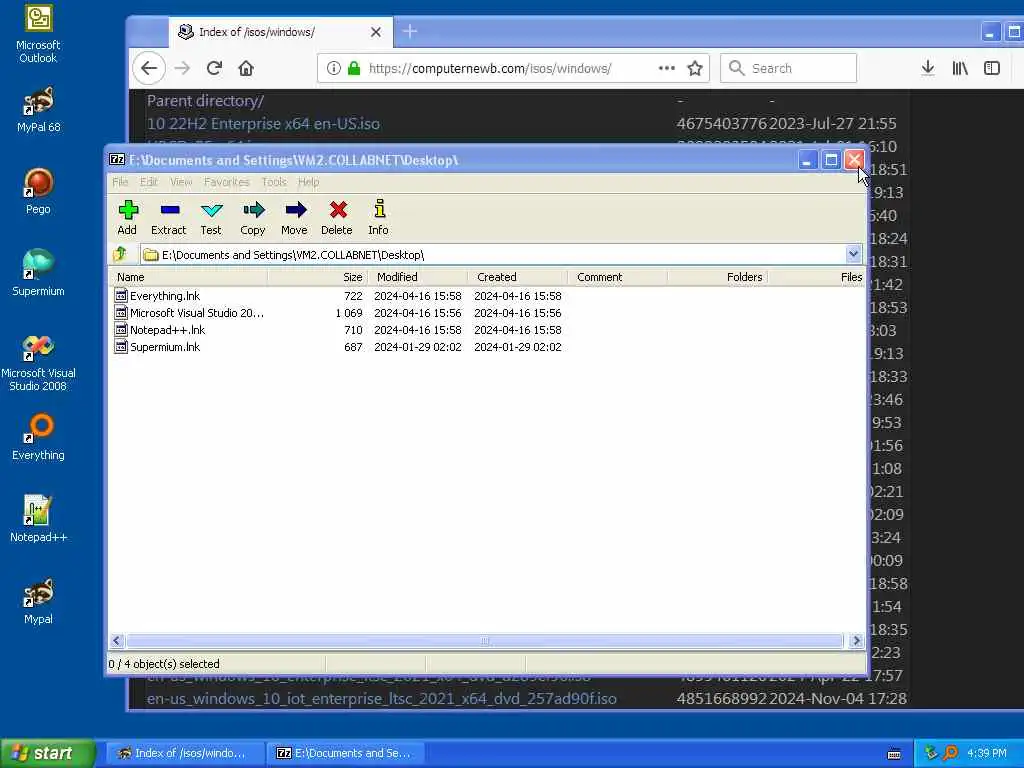Select the Notepad++ desktop shortcut
The image size is (1024, 768).
(38, 520)
